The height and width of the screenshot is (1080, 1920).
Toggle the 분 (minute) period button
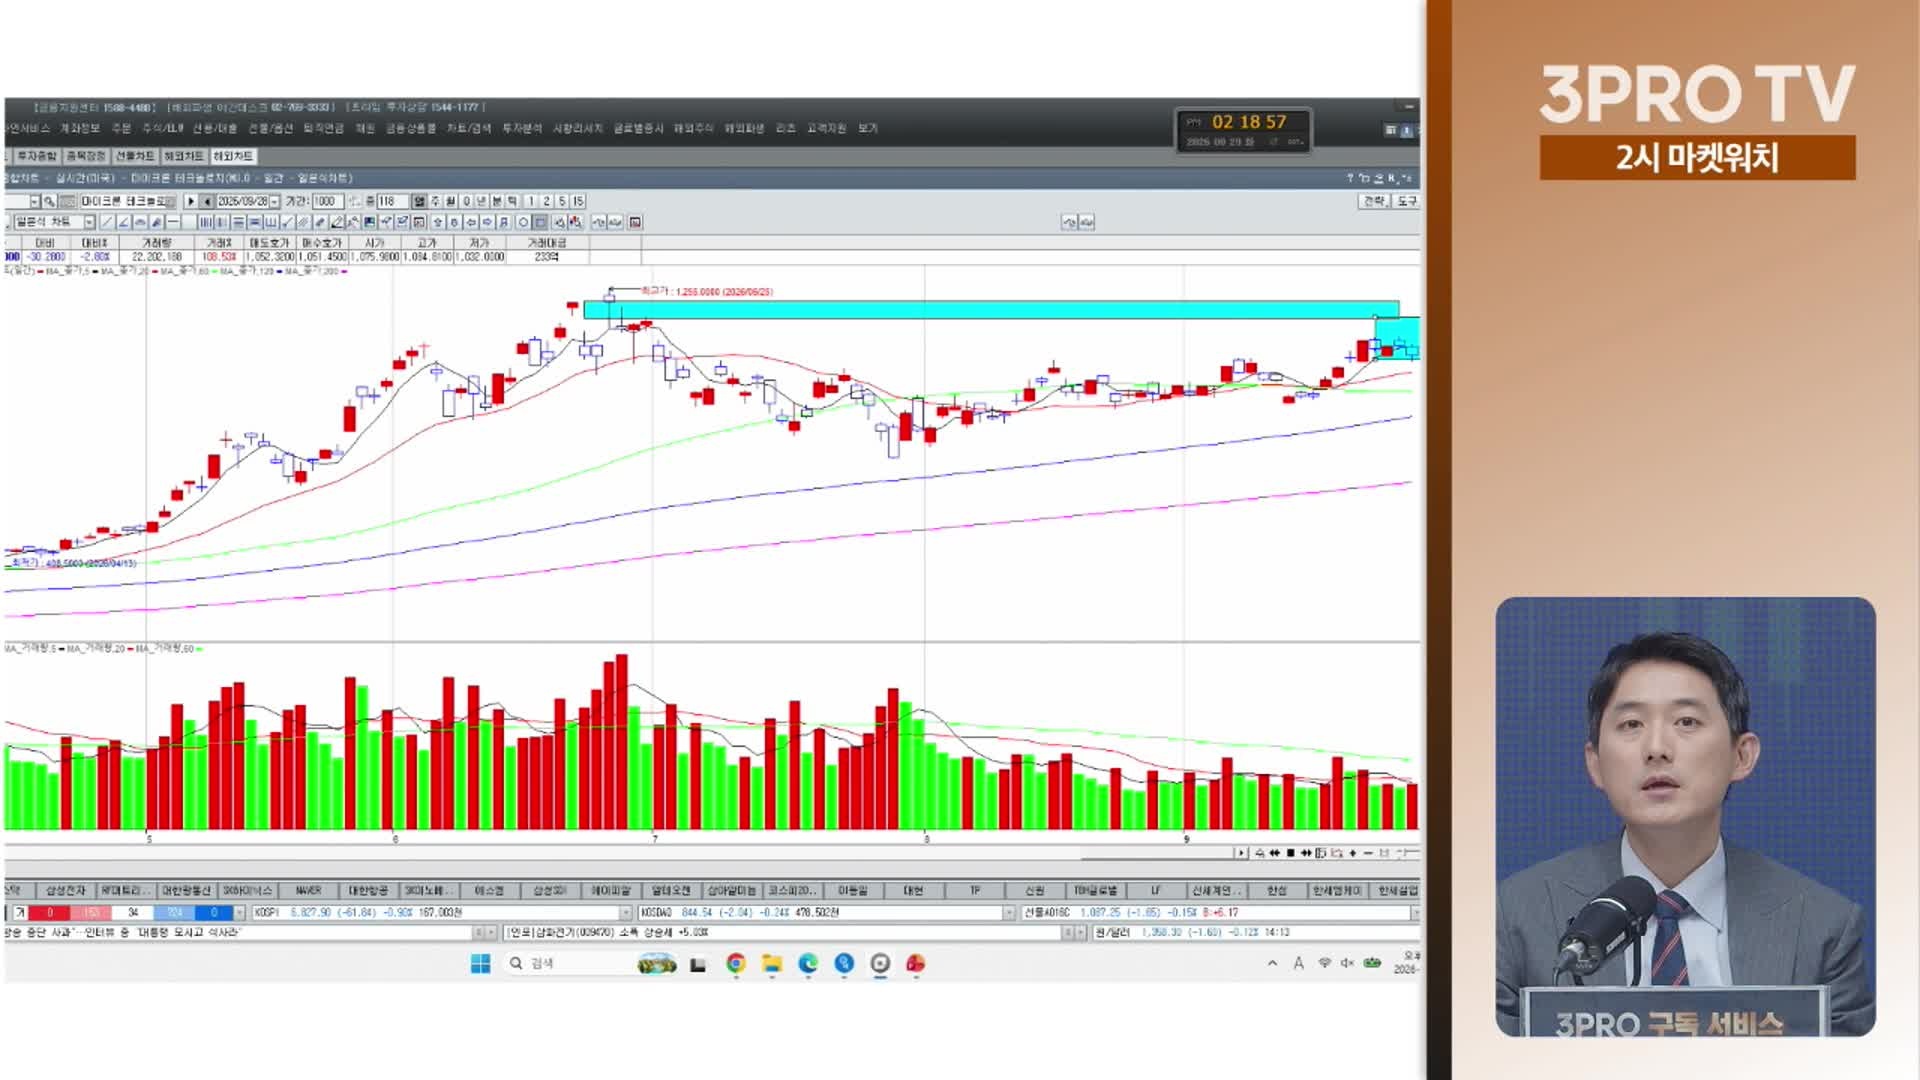[496, 201]
